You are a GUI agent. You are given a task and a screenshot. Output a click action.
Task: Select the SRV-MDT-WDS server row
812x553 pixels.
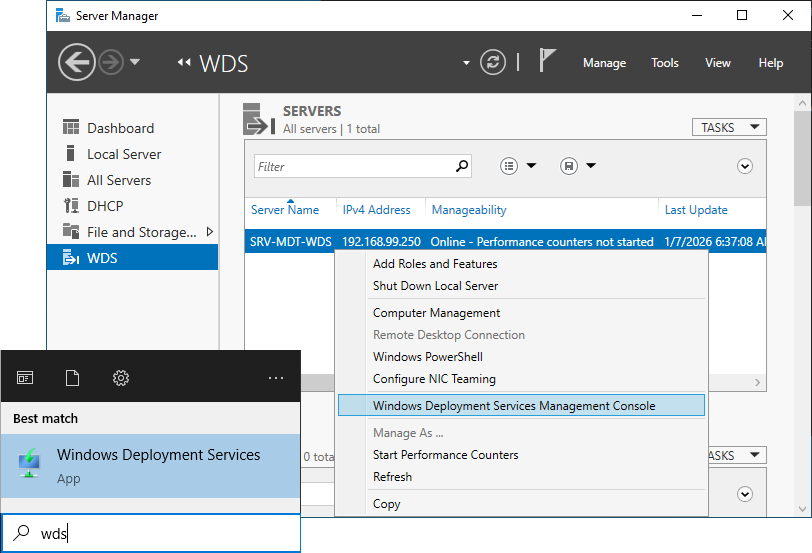point(505,241)
